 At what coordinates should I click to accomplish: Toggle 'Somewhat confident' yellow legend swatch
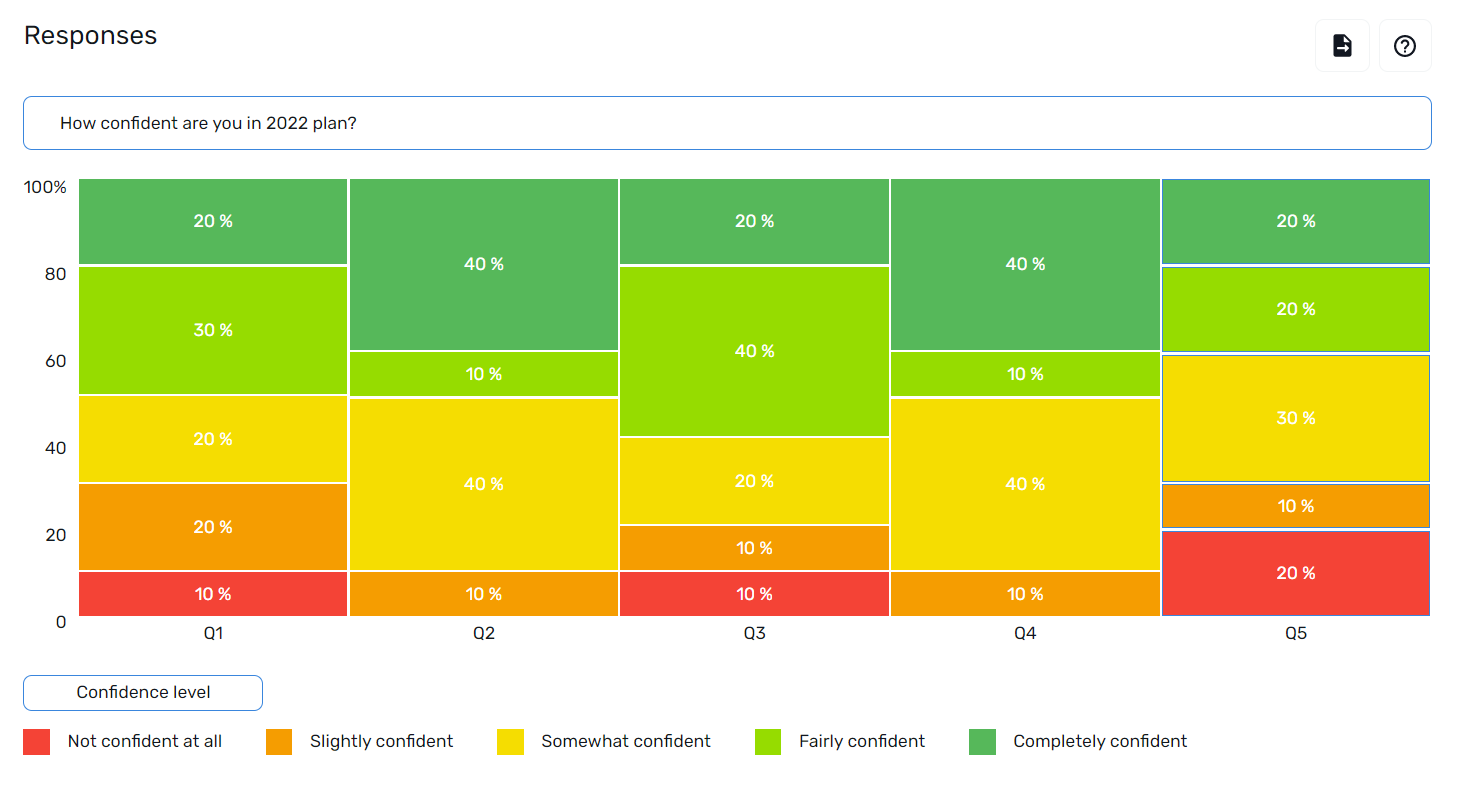click(x=510, y=742)
